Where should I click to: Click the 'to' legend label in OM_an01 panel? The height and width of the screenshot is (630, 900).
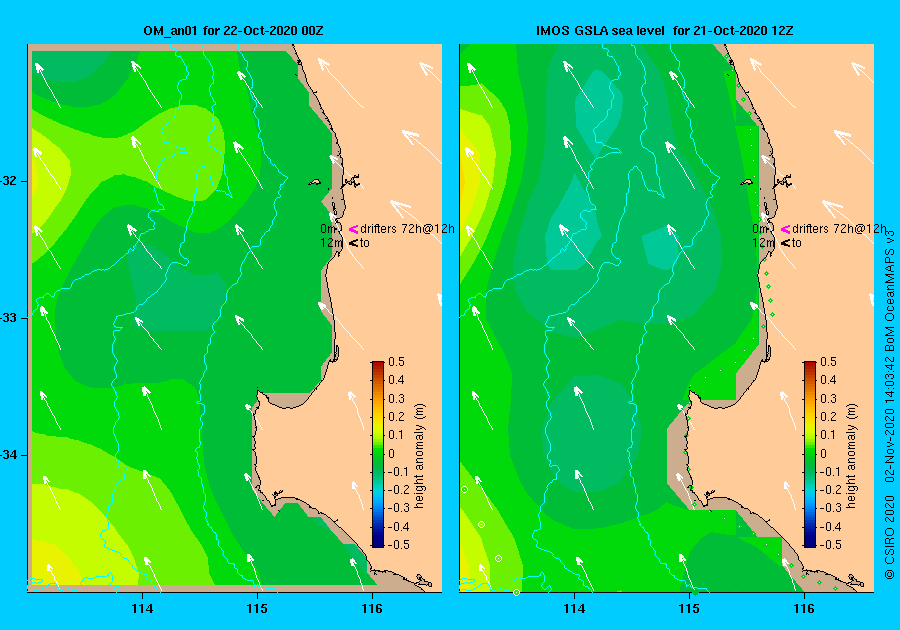coord(364,243)
